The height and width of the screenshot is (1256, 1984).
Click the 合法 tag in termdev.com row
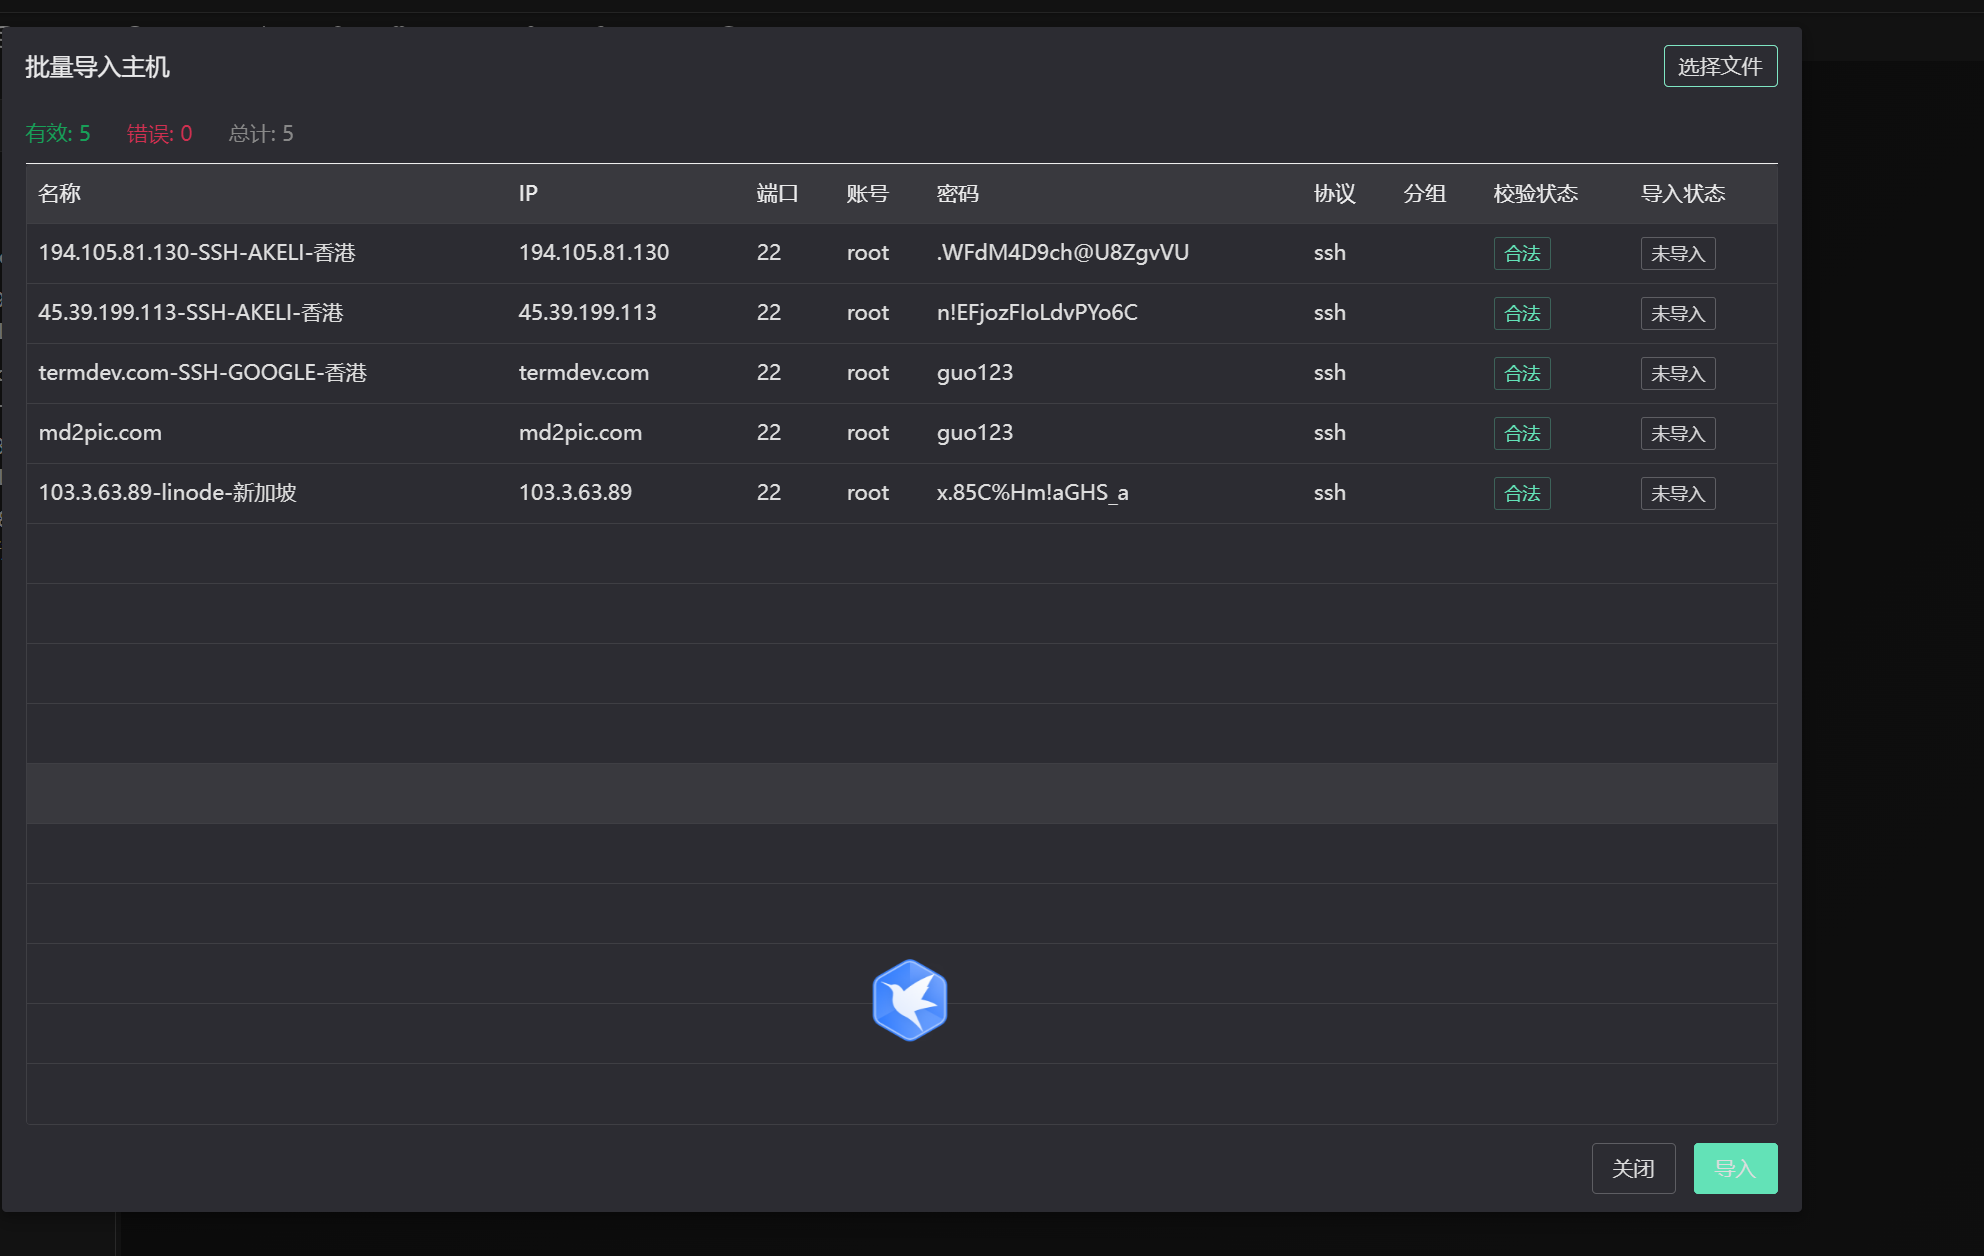click(1521, 373)
